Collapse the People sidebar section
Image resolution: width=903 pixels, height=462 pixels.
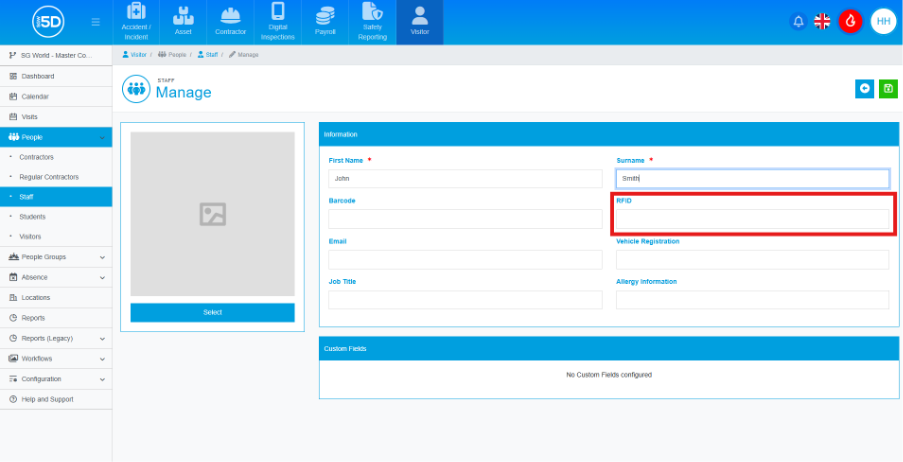[56, 137]
